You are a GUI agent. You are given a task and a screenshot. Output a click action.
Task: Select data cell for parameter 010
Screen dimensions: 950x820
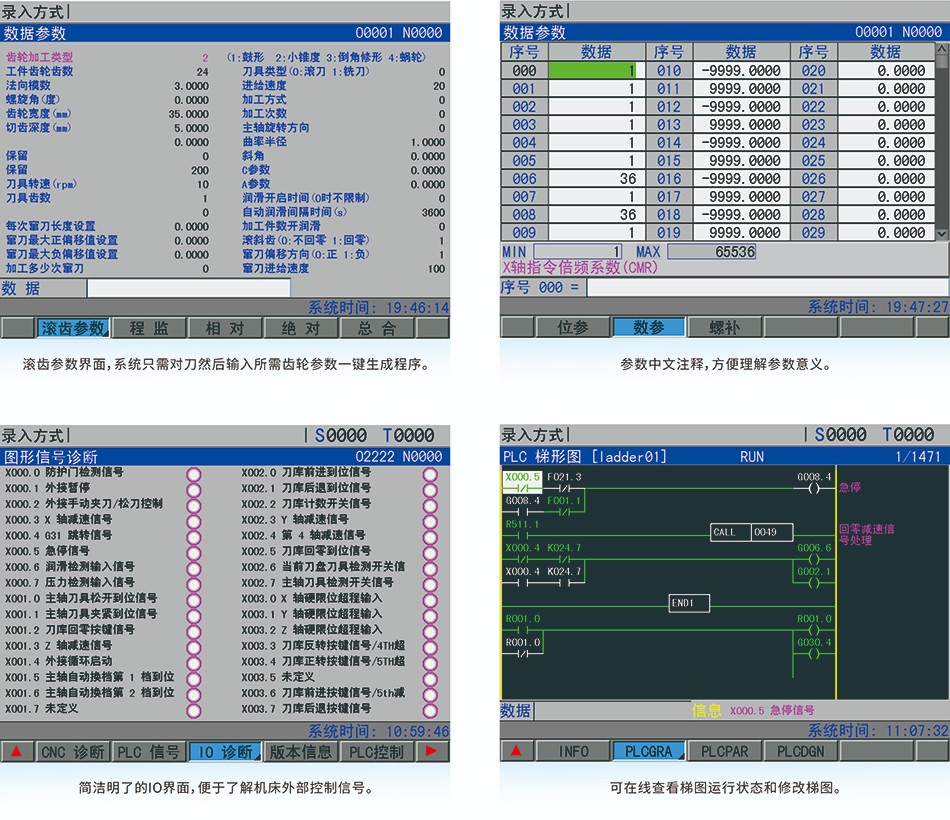click(740, 70)
